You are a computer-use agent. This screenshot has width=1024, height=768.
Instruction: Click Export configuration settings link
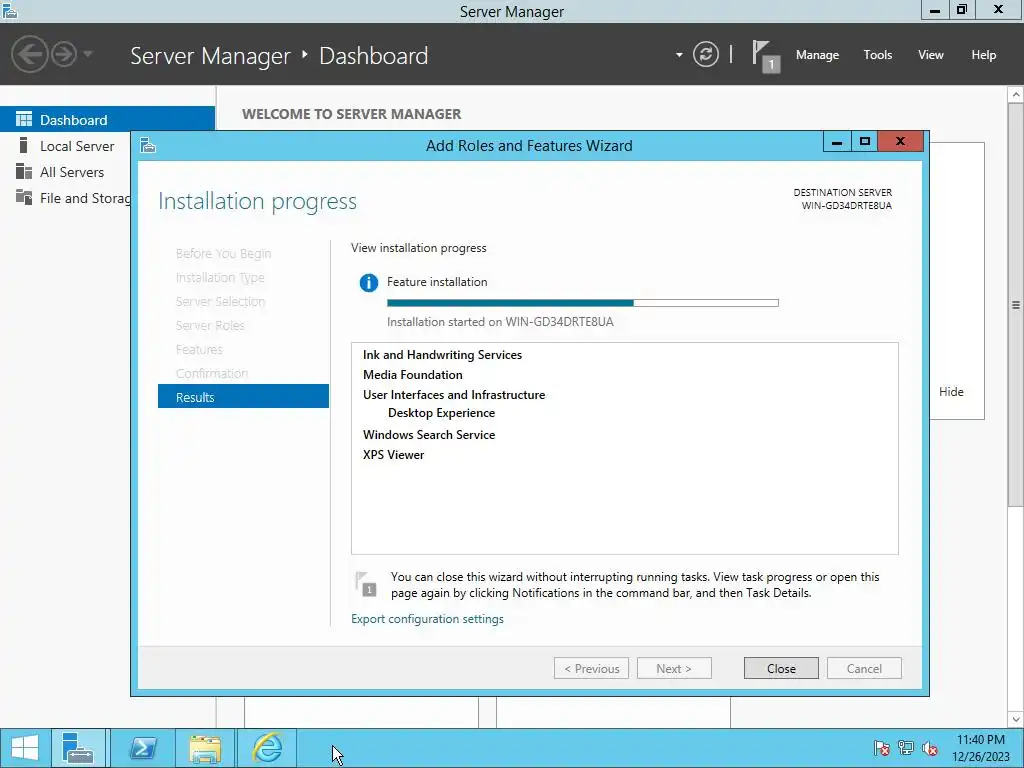pyautogui.click(x=427, y=618)
